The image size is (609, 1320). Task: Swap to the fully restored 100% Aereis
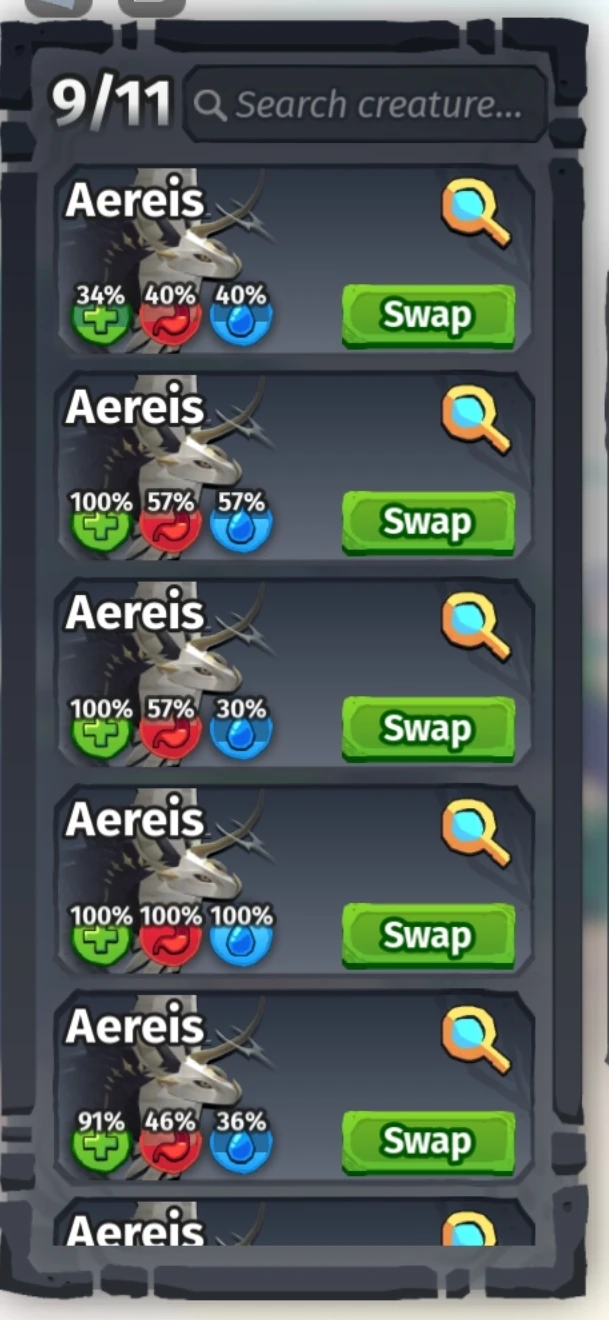pyautogui.click(x=428, y=935)
